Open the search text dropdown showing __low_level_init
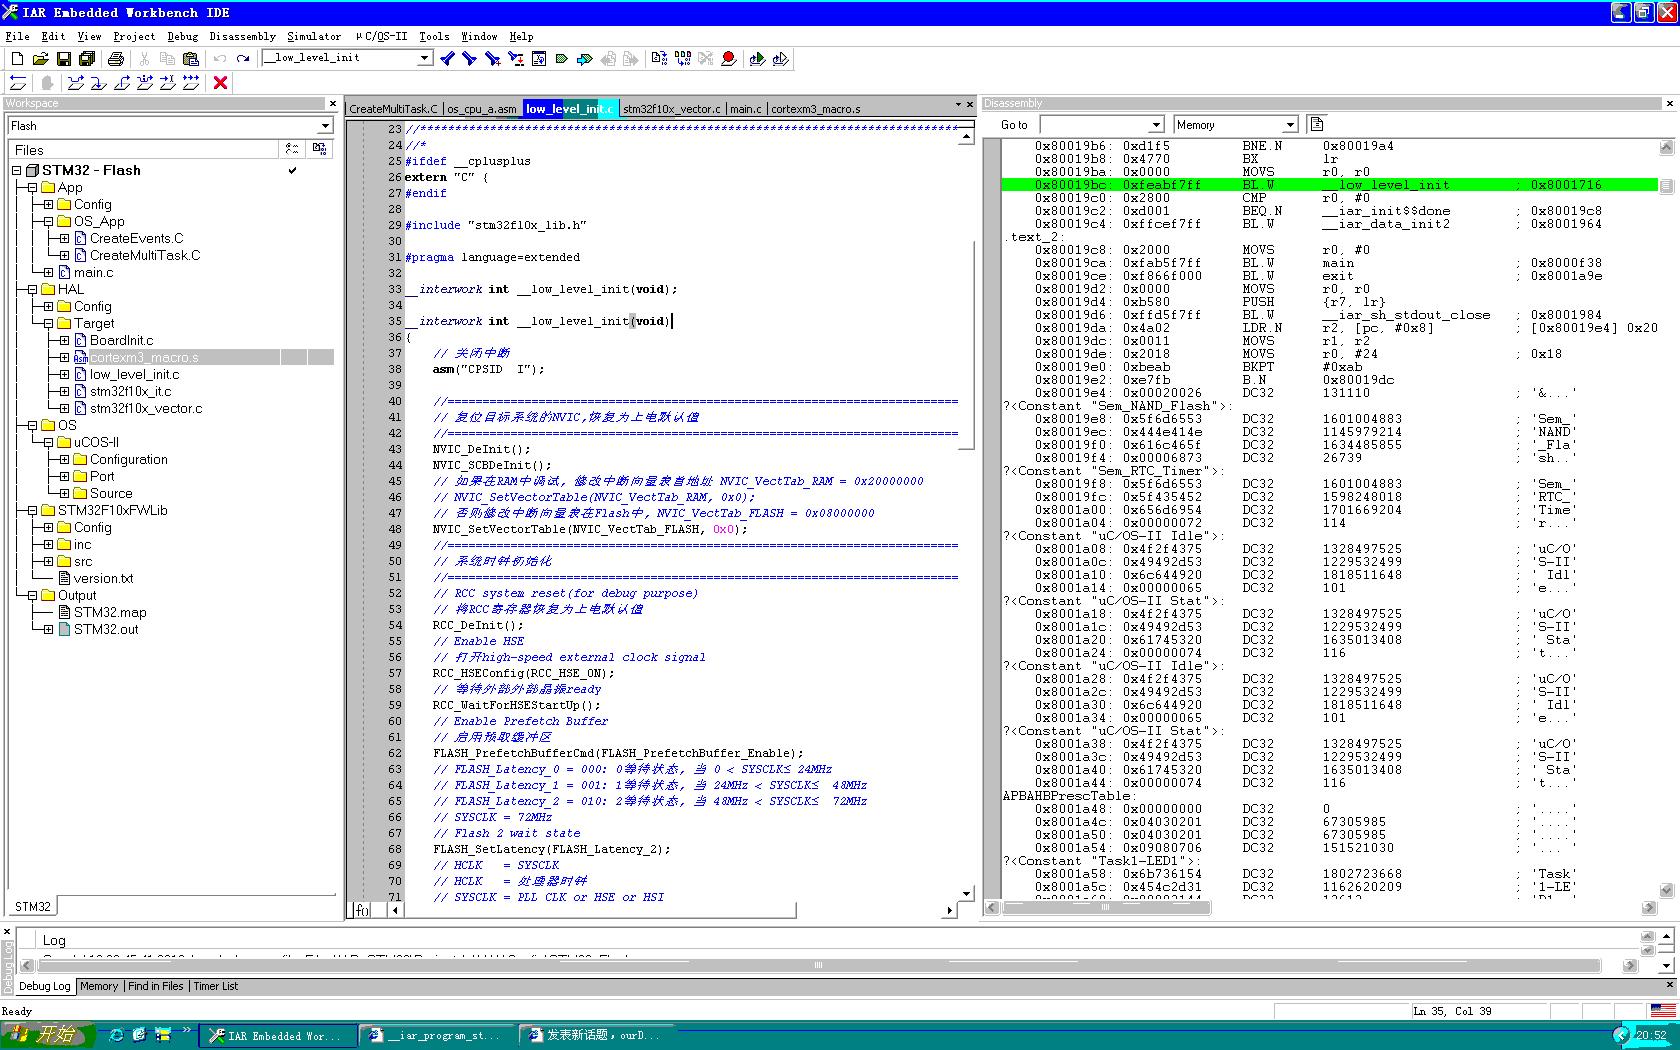 [x=424, y=58]
